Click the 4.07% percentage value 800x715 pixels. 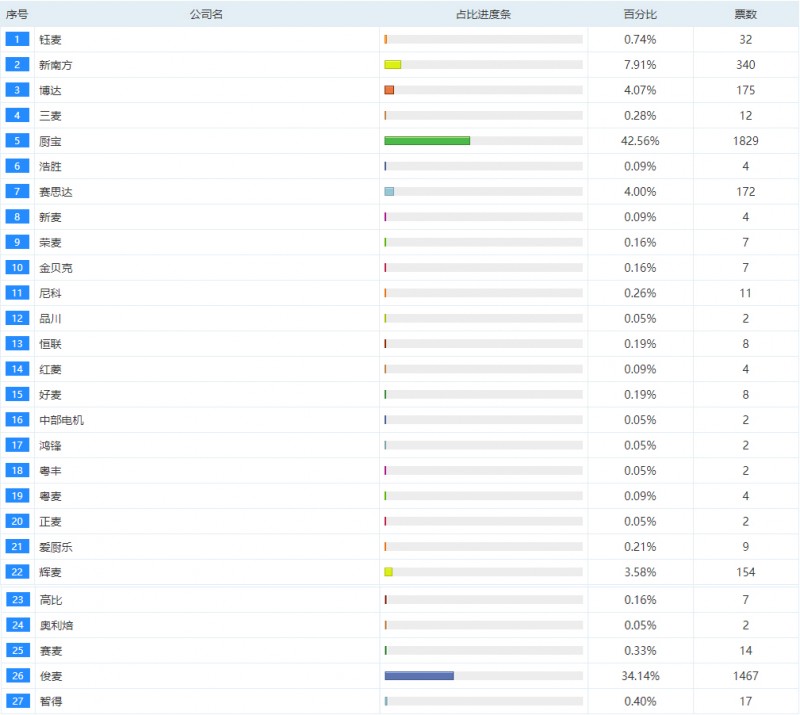tap(640, 90)
